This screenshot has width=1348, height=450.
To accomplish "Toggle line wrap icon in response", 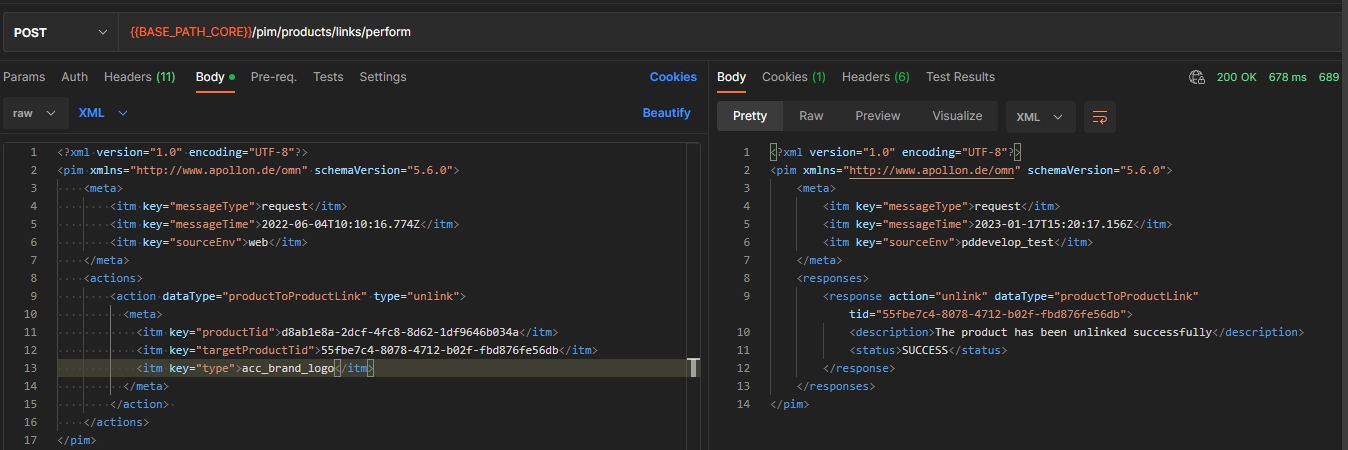I will [x=1100, y=117].
